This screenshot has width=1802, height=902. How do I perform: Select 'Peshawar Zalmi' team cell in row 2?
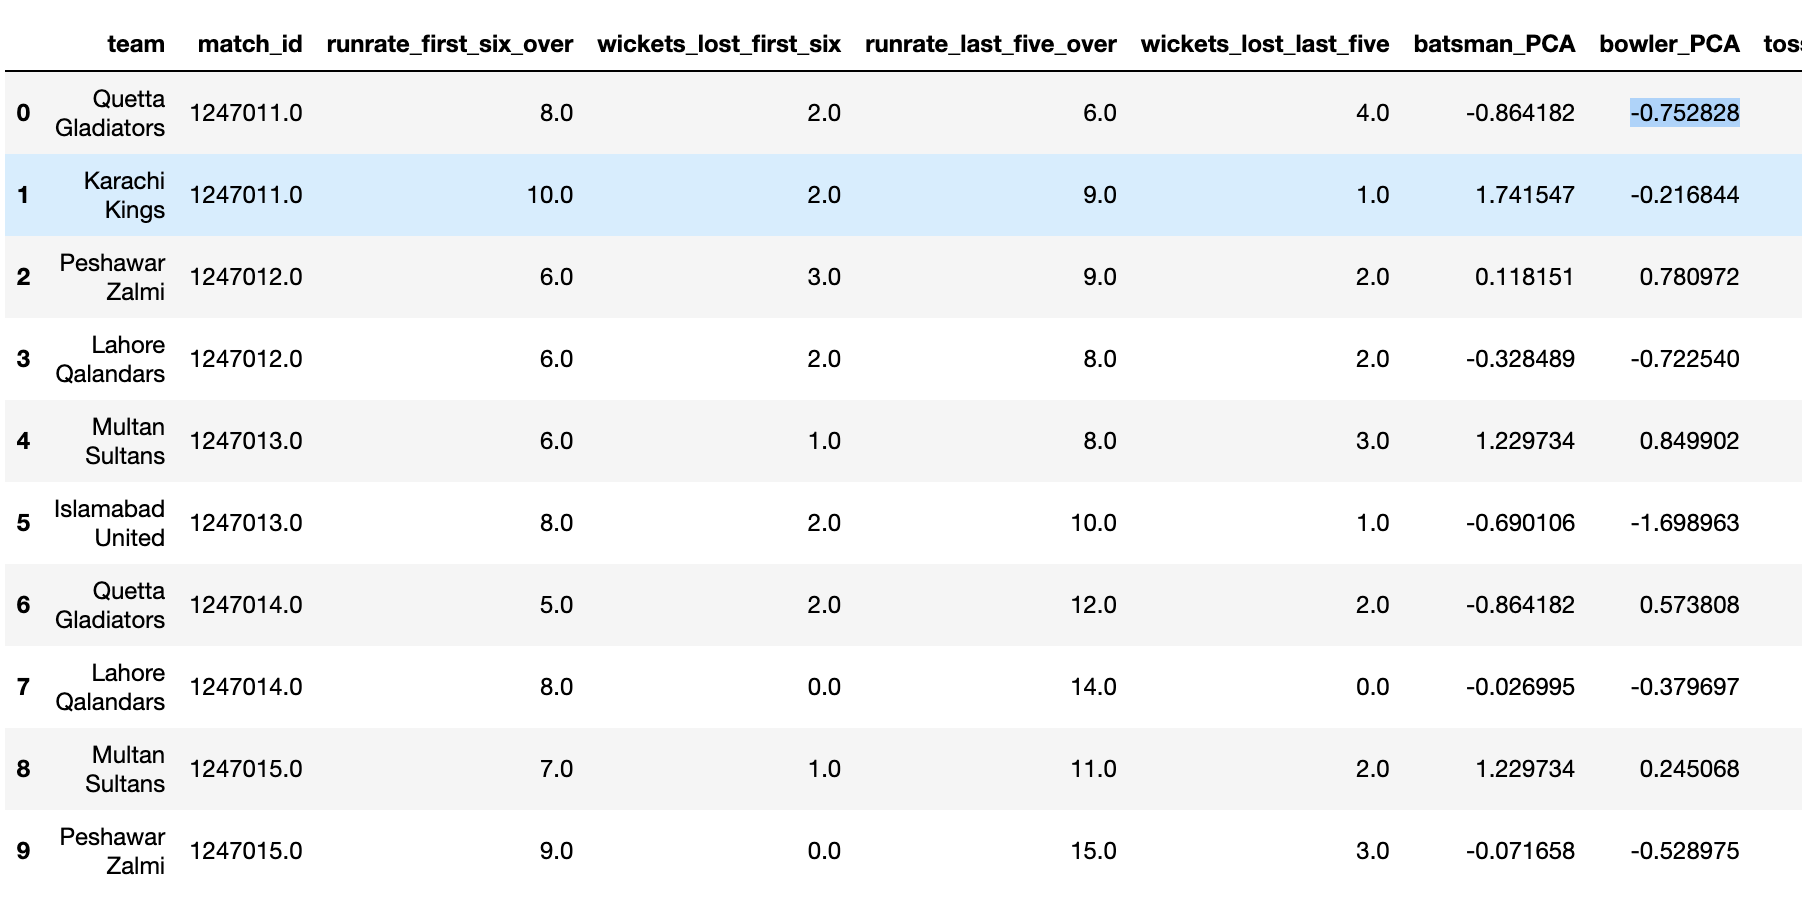click(112, 277)
